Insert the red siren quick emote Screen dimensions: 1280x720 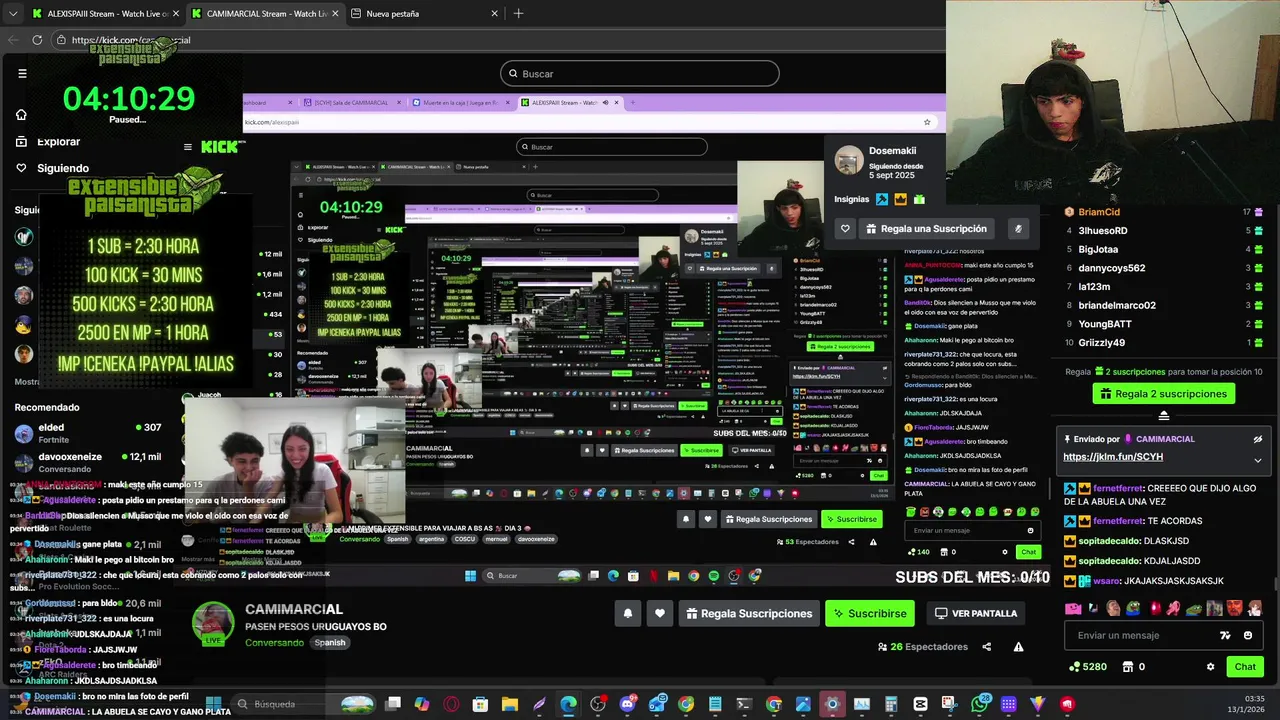coord(1155,608)
